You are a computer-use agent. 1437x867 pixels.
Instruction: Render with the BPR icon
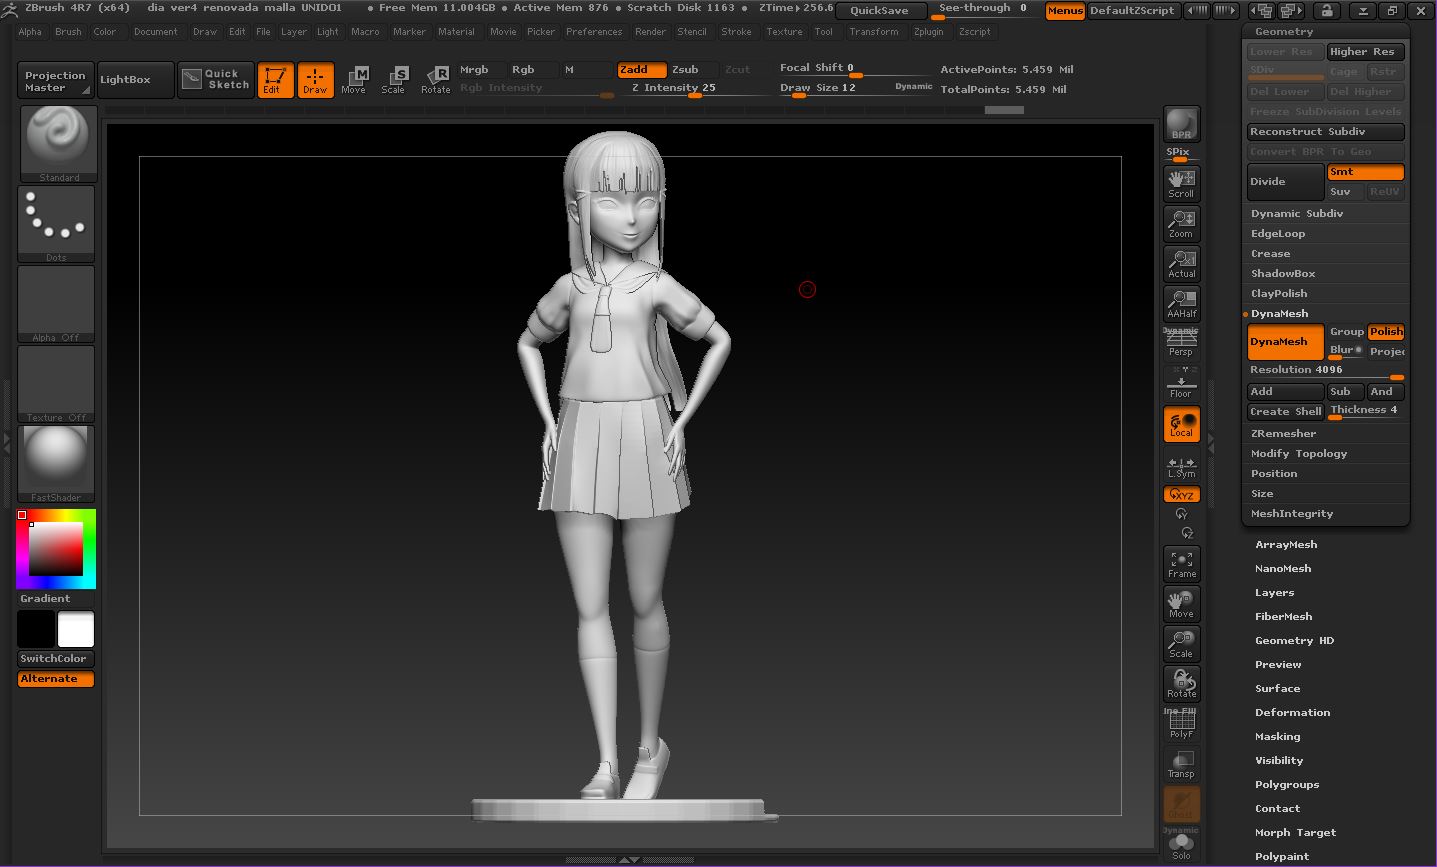tap(1182, 124)
